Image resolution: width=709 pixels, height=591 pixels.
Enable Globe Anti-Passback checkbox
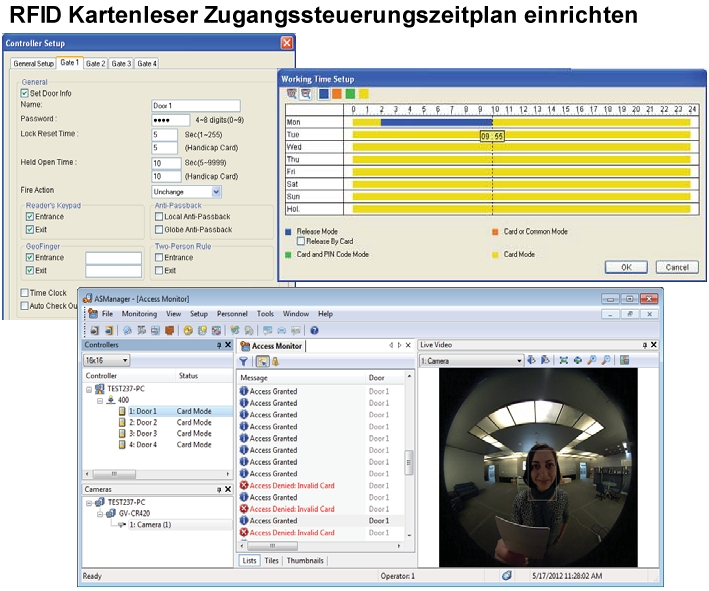159,230
